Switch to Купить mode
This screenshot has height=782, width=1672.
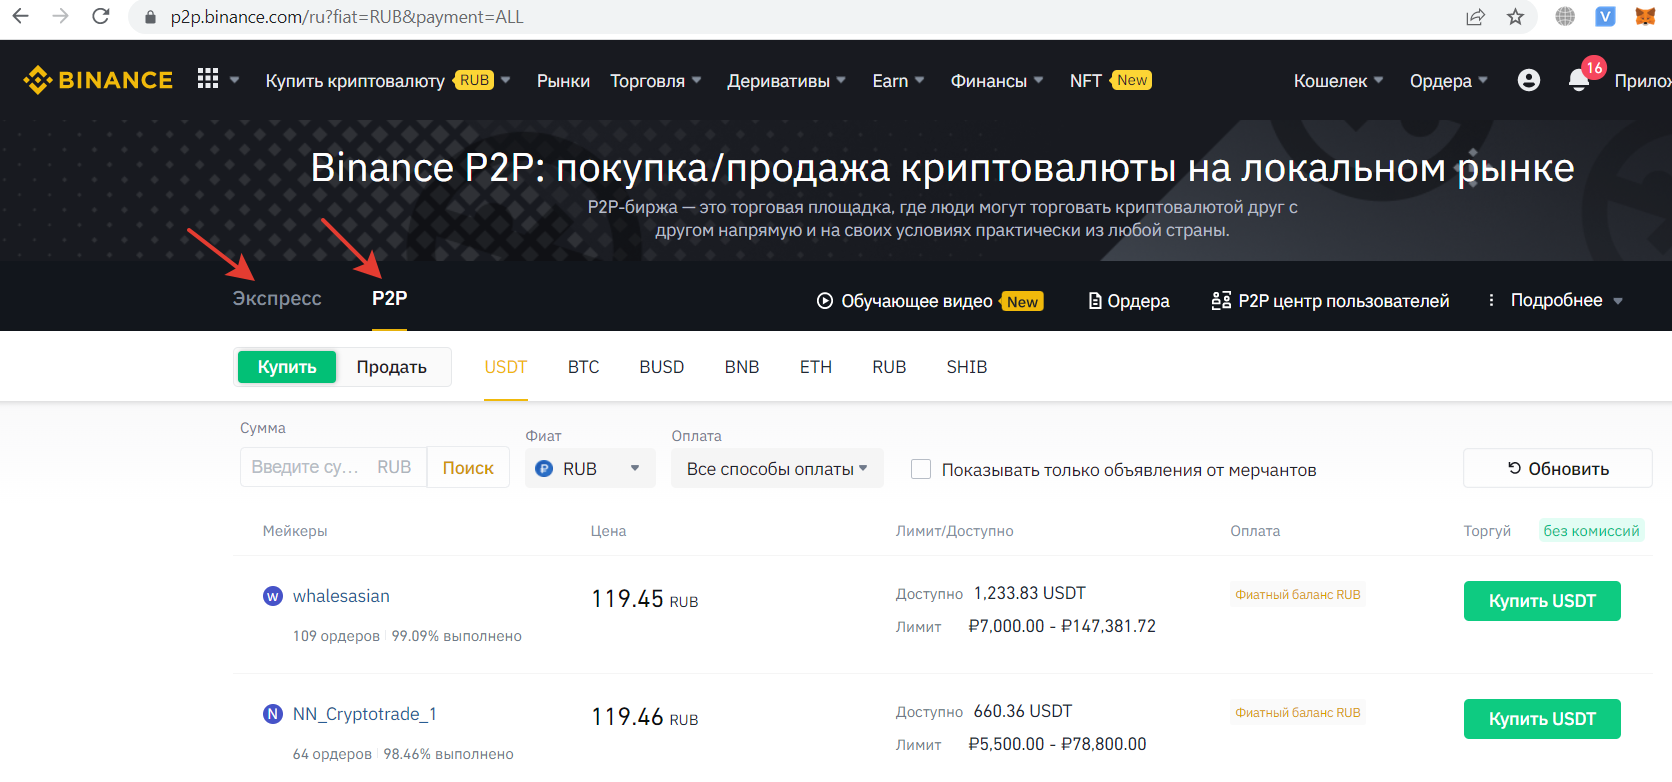[x=287, y=367]
